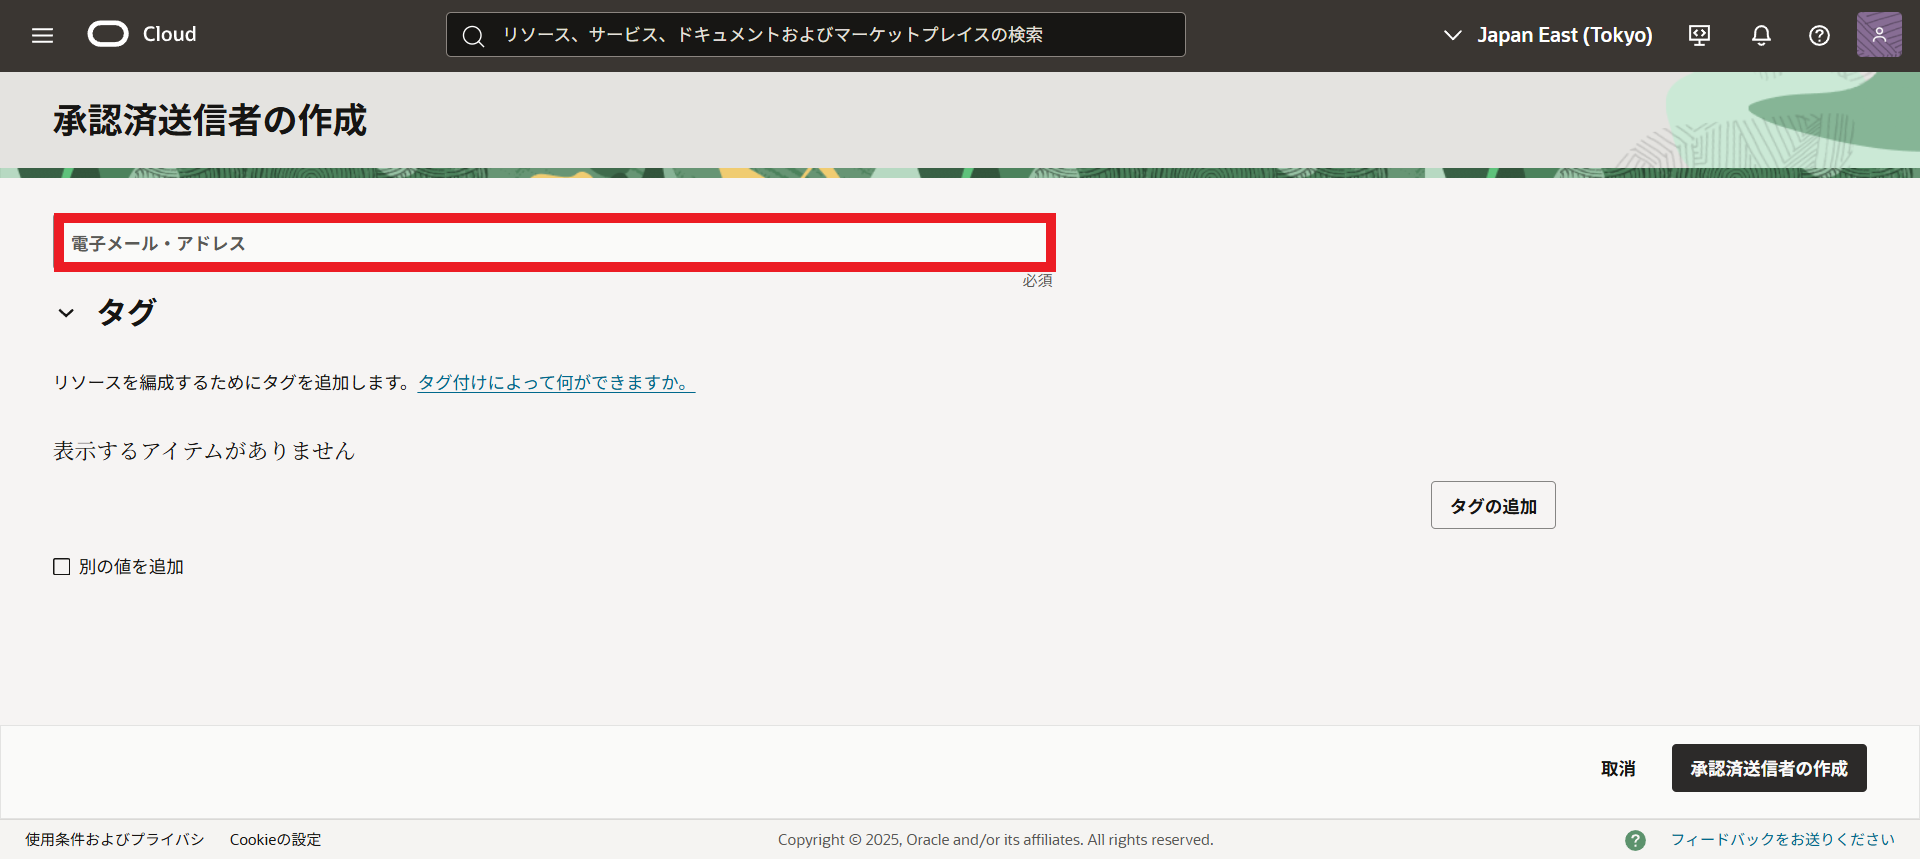The height and width of the screenshot is (859, 1920).
Task: Open the Japan East (Tokyo) region dropdown
Action: click(x=1548, y=36)
